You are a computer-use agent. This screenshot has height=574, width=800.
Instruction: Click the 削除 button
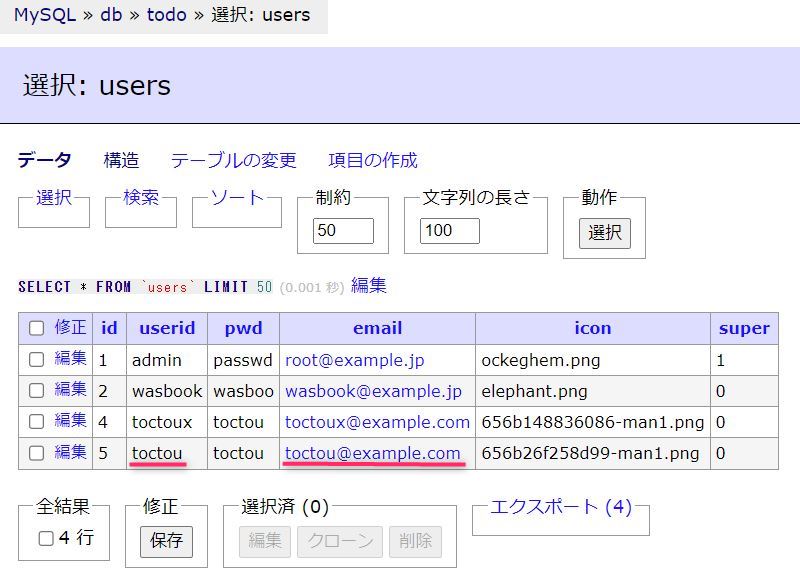coord(415,541)
